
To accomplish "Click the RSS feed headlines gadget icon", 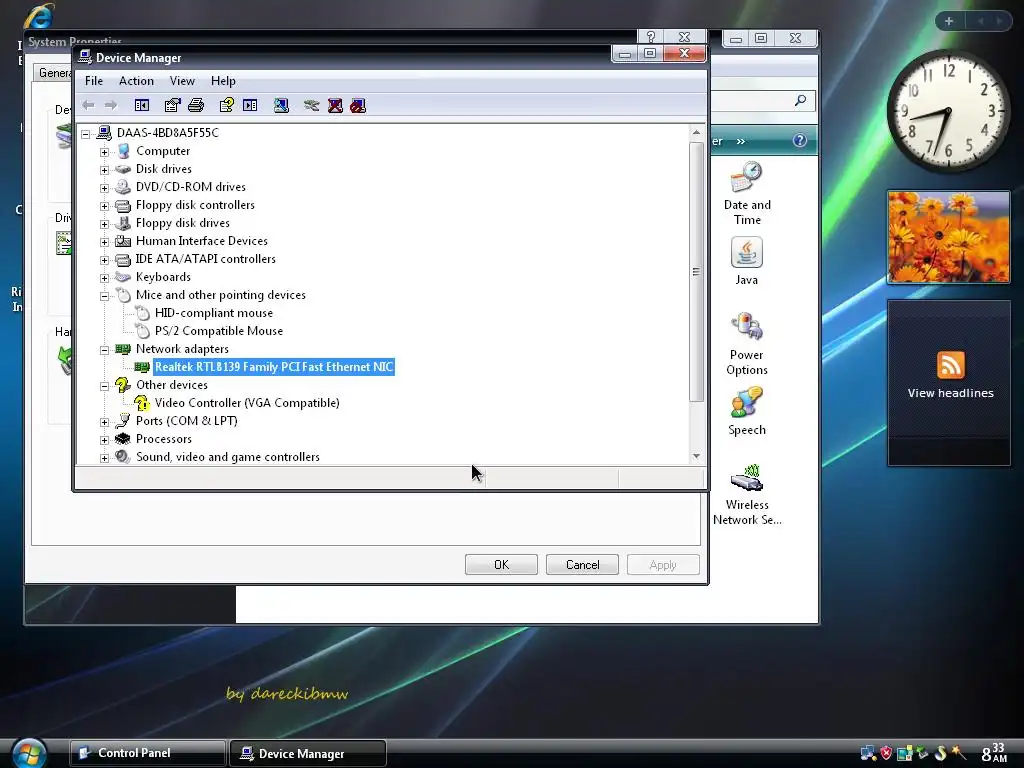I will (950, 365).
